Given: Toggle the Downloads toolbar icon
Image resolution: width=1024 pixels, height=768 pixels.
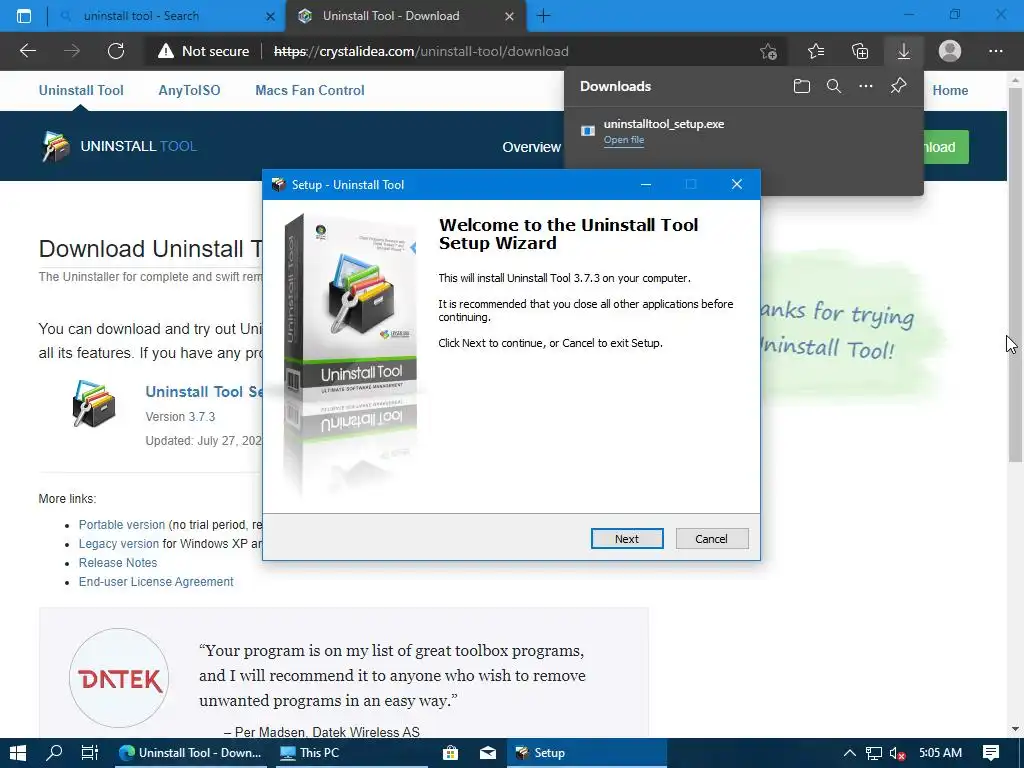Looking at the screenshot, I should click(904, 51).
